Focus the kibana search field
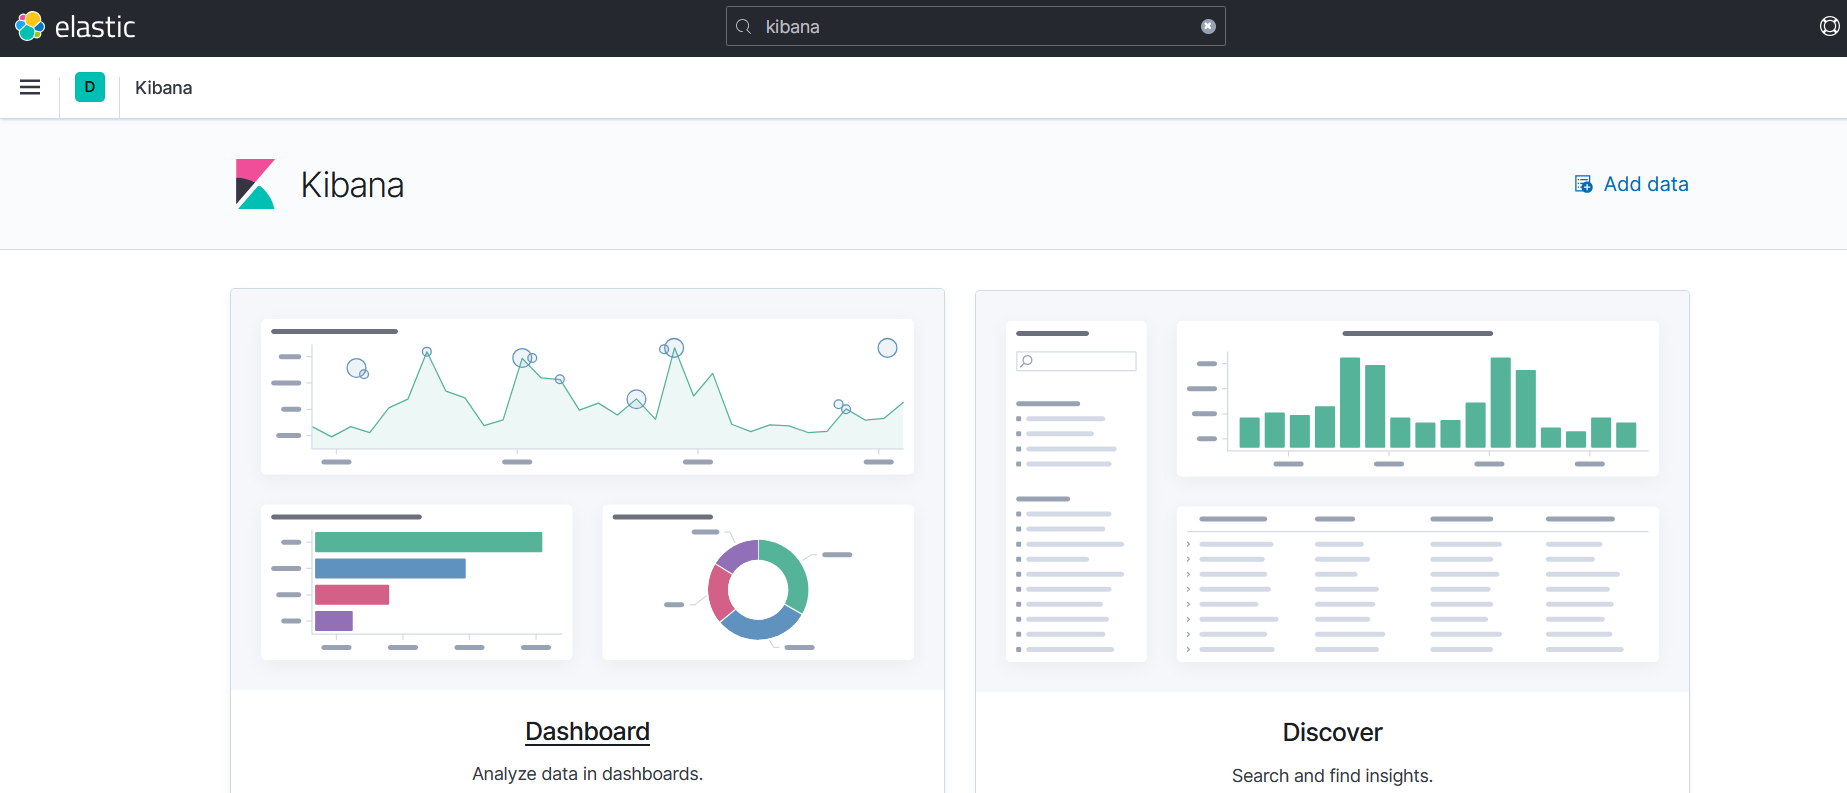The width and height of the screenshot is (1847, 793). [x=975, y=27]
